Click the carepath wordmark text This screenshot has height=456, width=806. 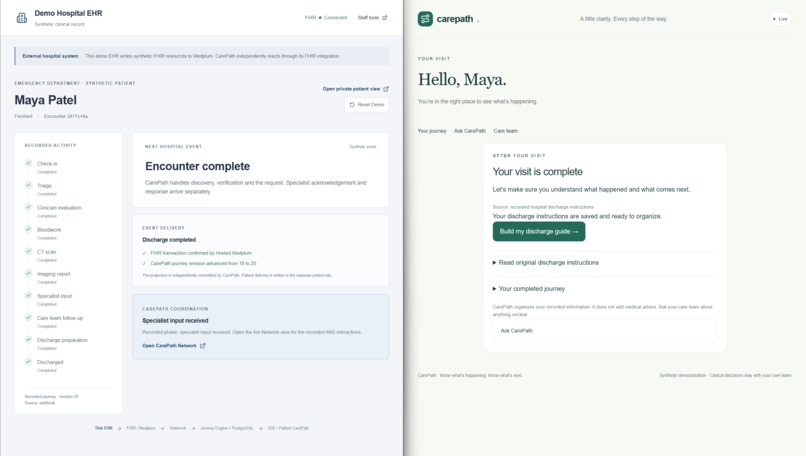[455, 19]
